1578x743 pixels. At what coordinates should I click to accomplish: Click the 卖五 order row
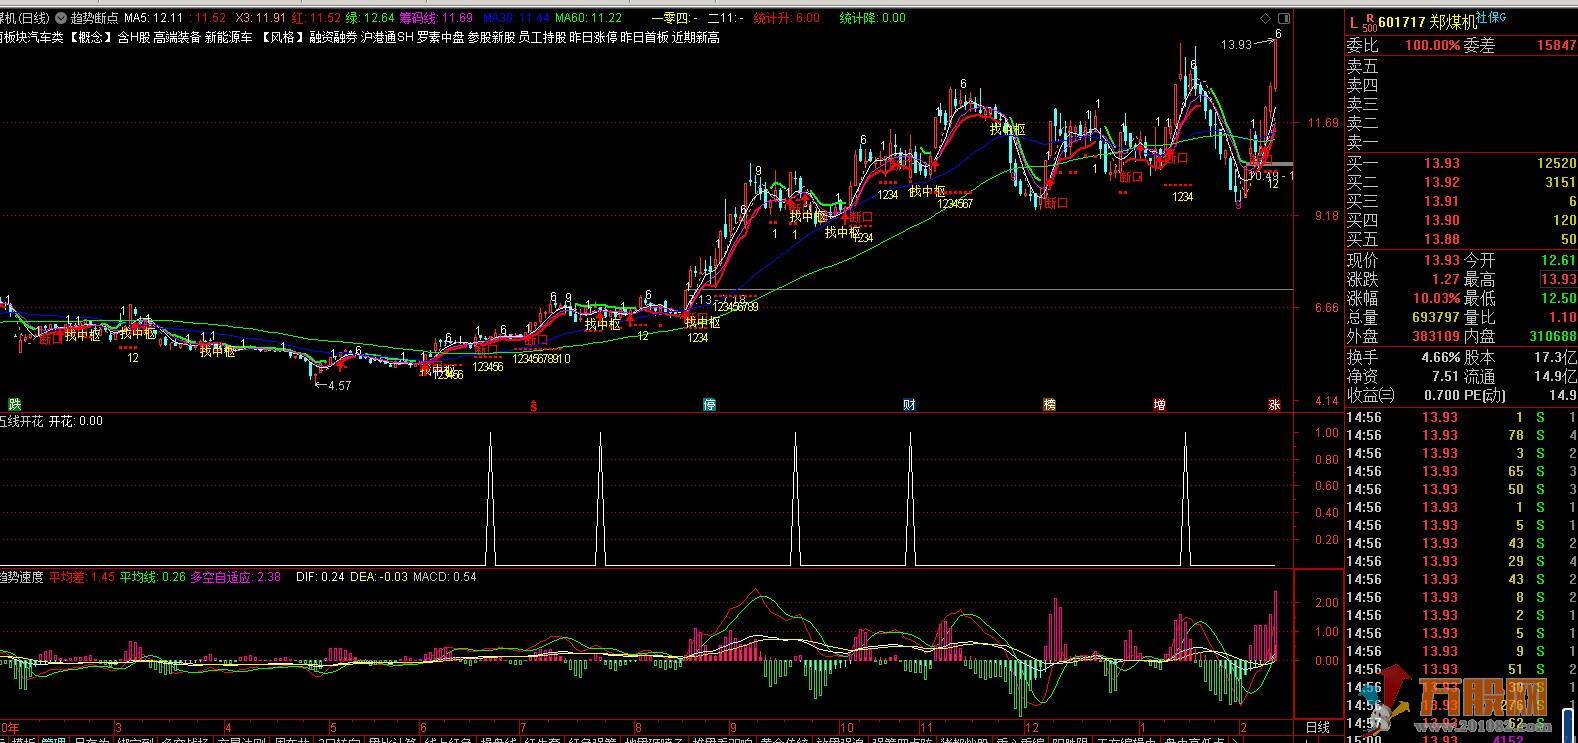point(1461,66)
